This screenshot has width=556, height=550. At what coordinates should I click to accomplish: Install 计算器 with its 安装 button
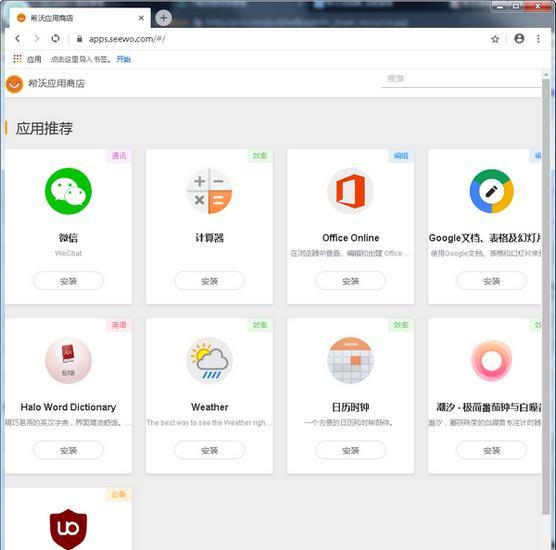[210, 281]
